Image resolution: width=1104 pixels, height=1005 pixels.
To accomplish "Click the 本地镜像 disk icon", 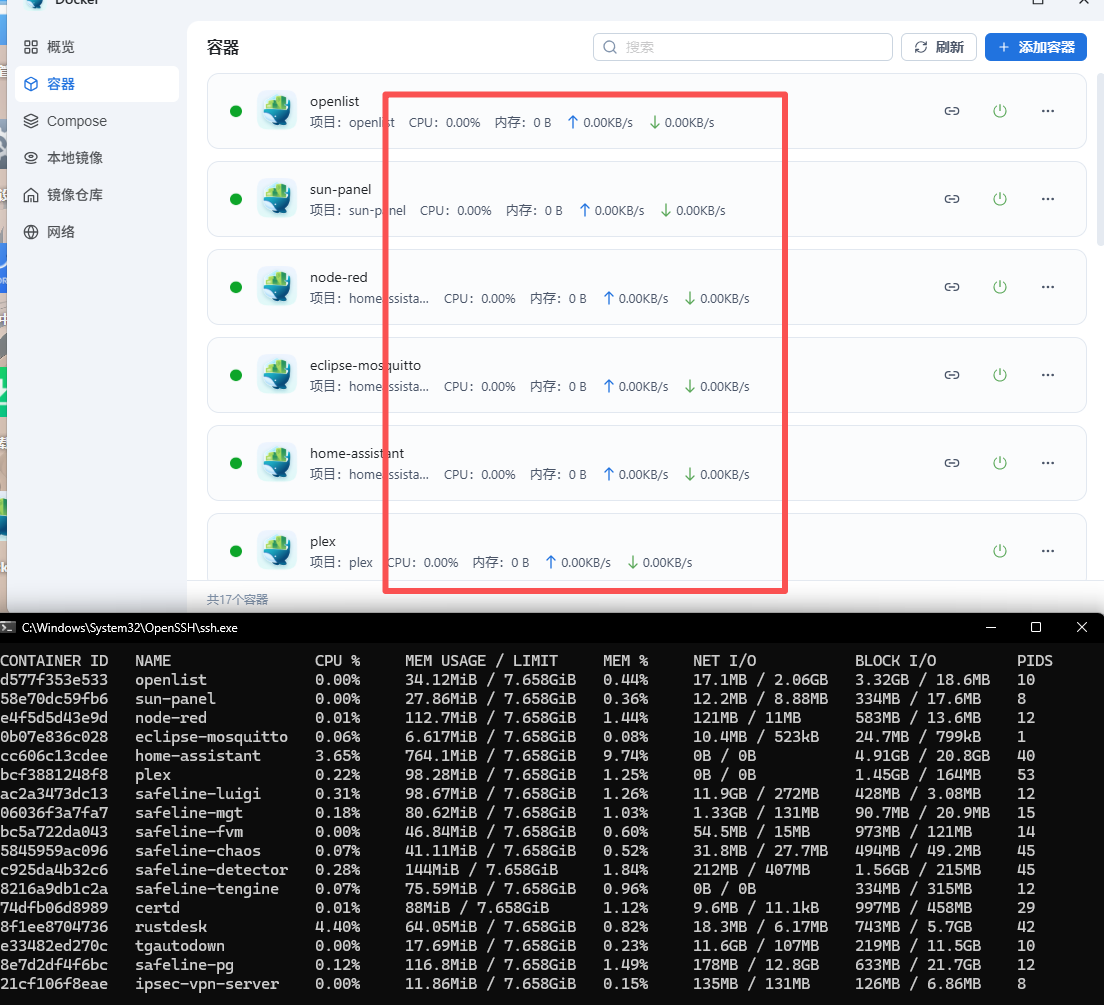I will coord(31,158).
